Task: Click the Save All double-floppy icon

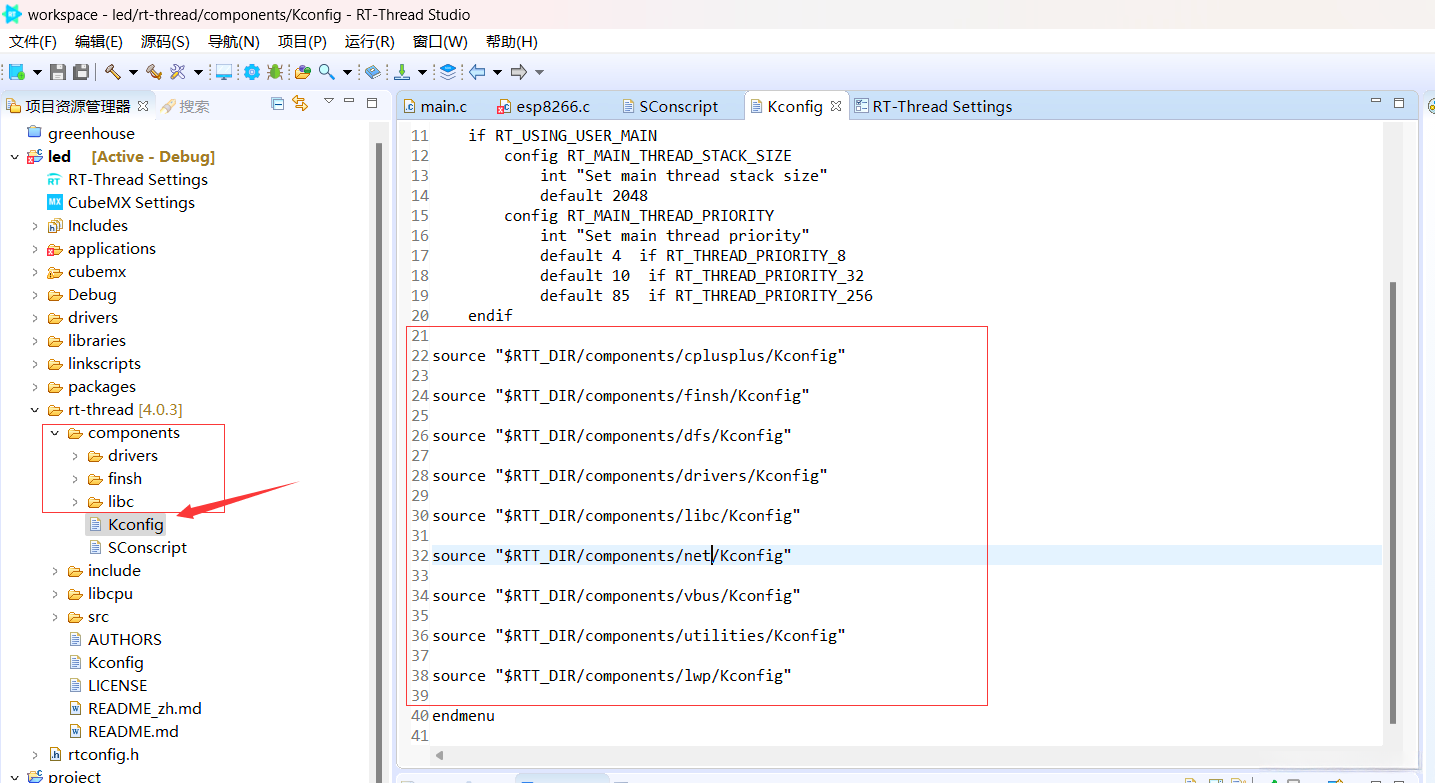Action: coord(81,72)
